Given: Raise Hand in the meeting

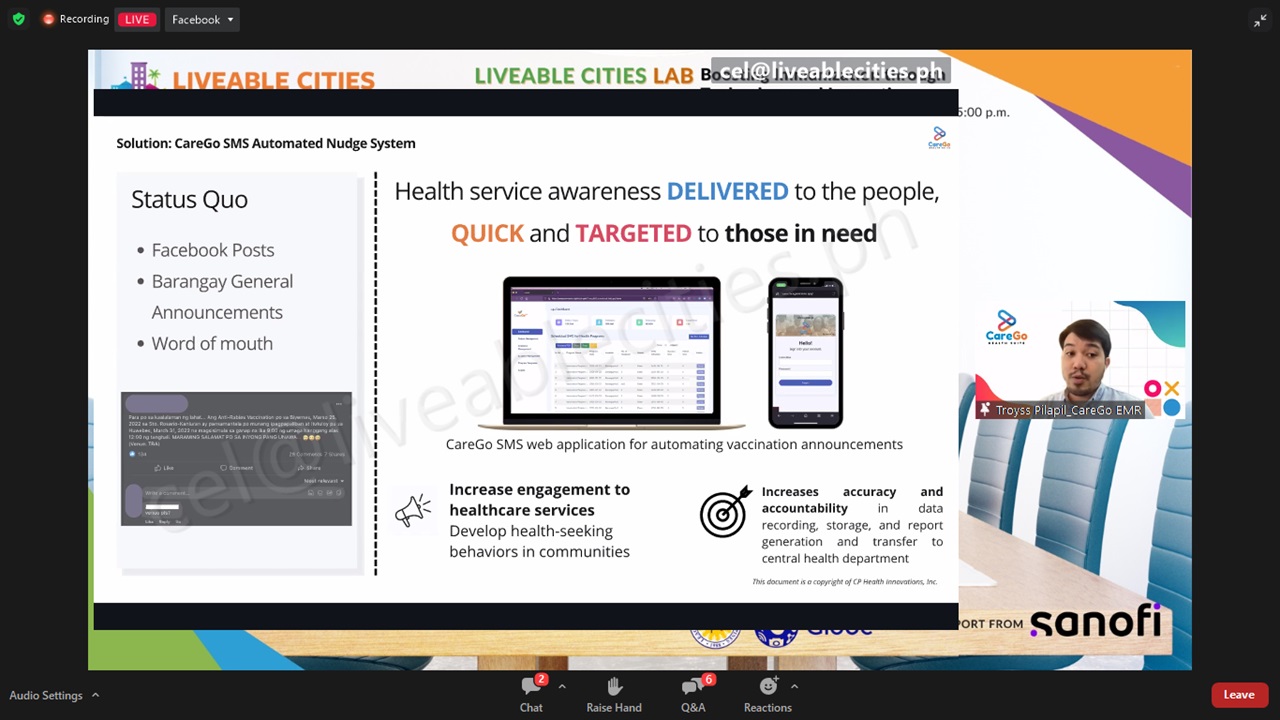Looking at the screenshot, I should pyautogui.click(x=614, y=694).
